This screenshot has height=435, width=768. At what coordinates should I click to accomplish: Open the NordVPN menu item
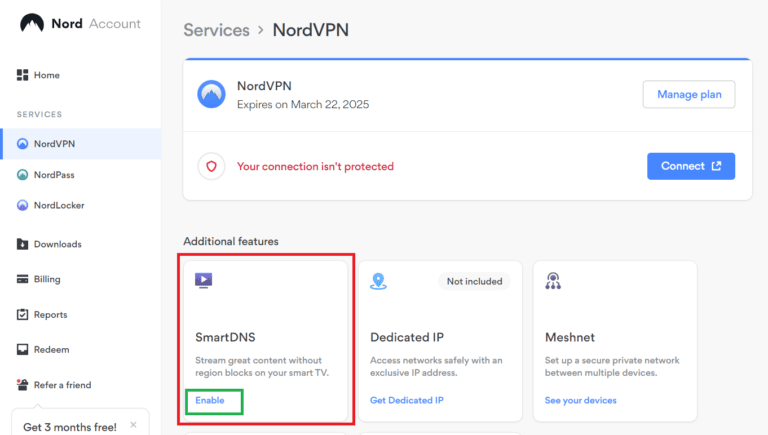point(54,144)
